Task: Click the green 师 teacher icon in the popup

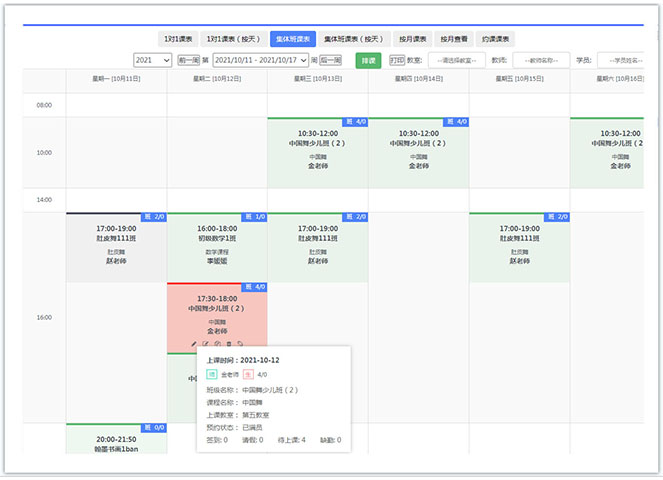Action: [212, 374]
